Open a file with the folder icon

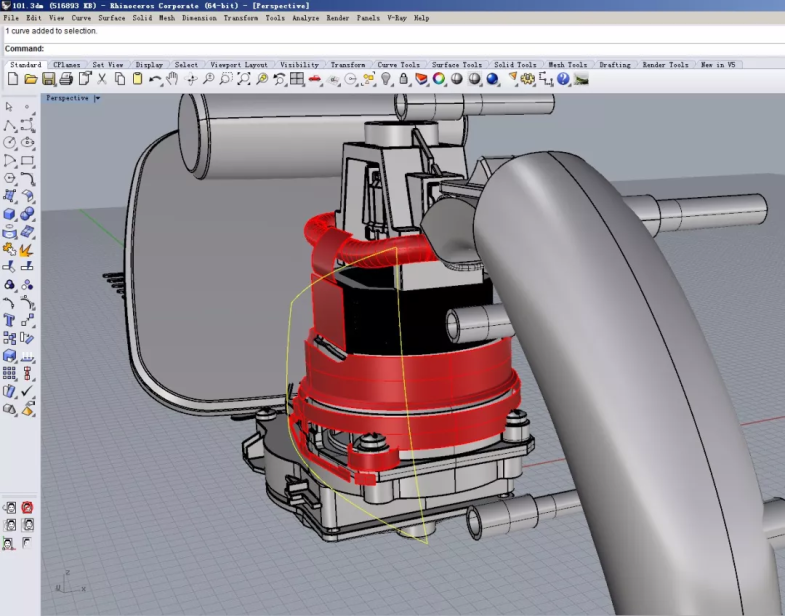tap(31, 79)
